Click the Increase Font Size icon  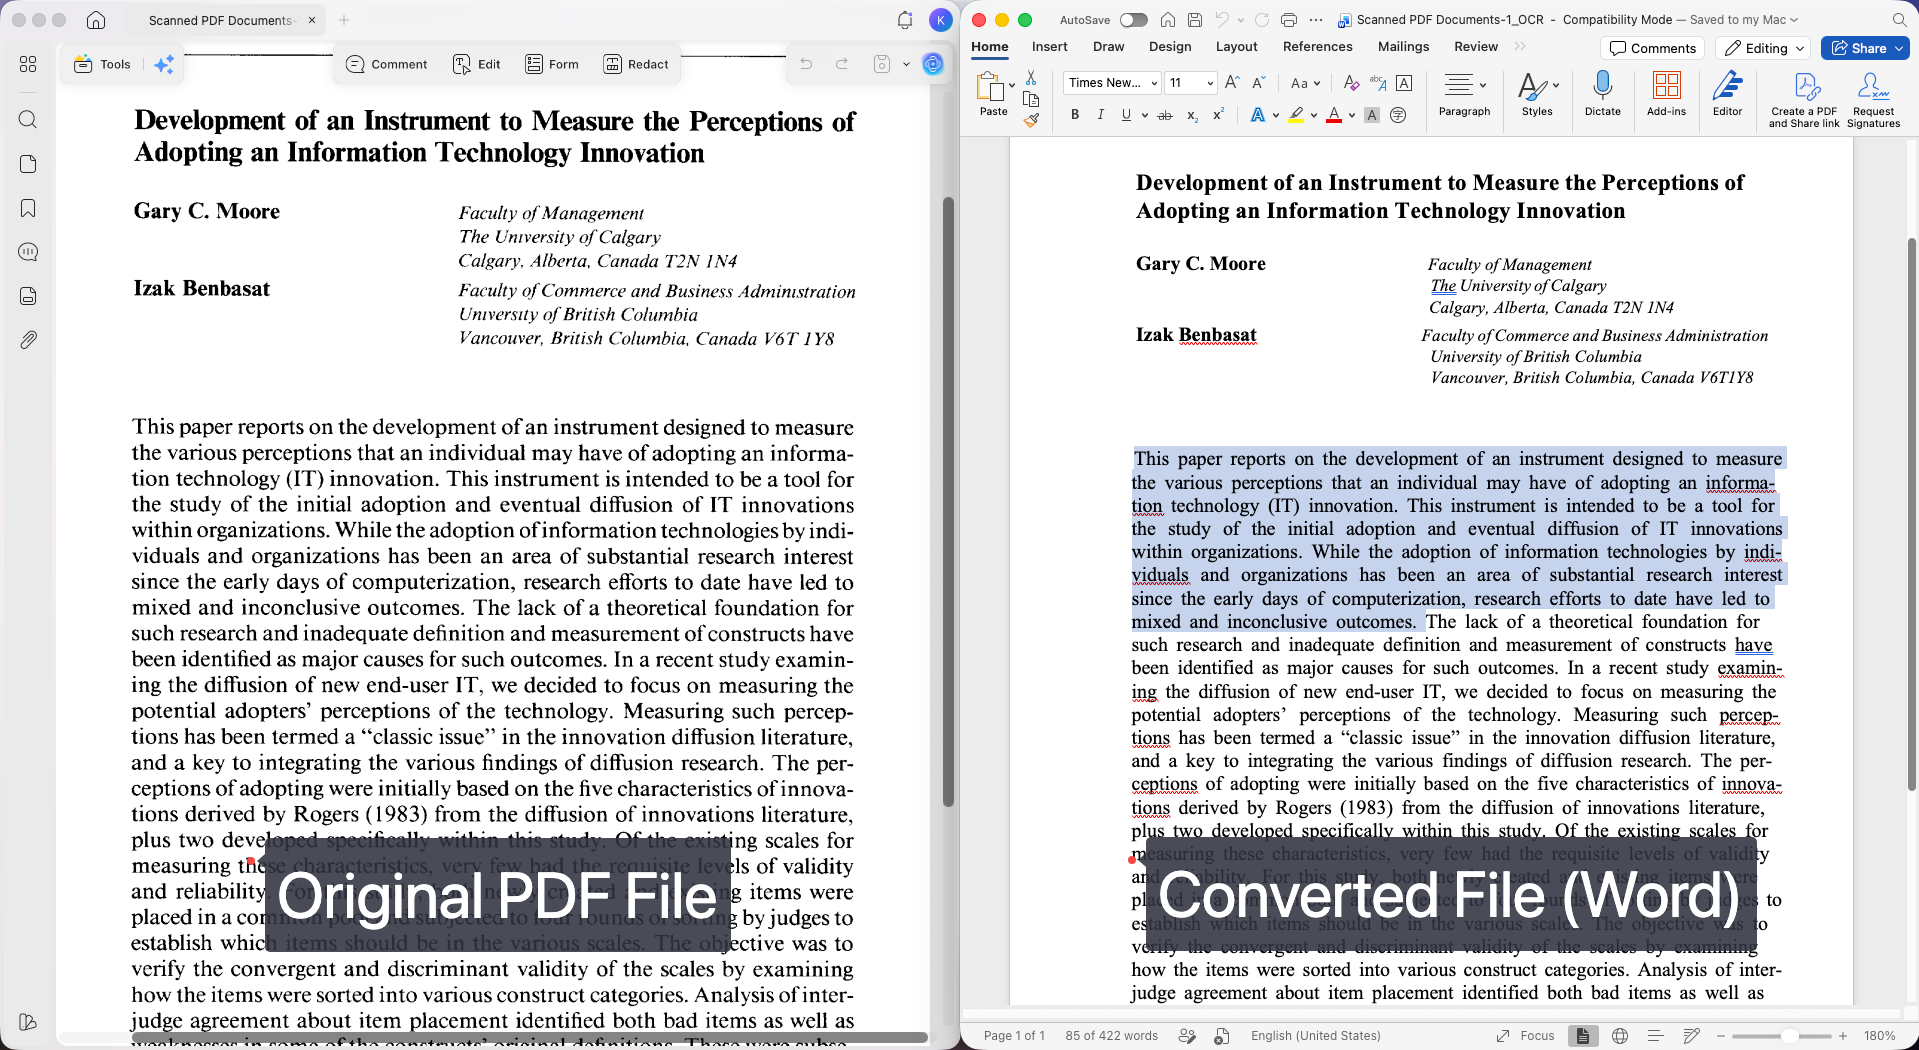1232,83
